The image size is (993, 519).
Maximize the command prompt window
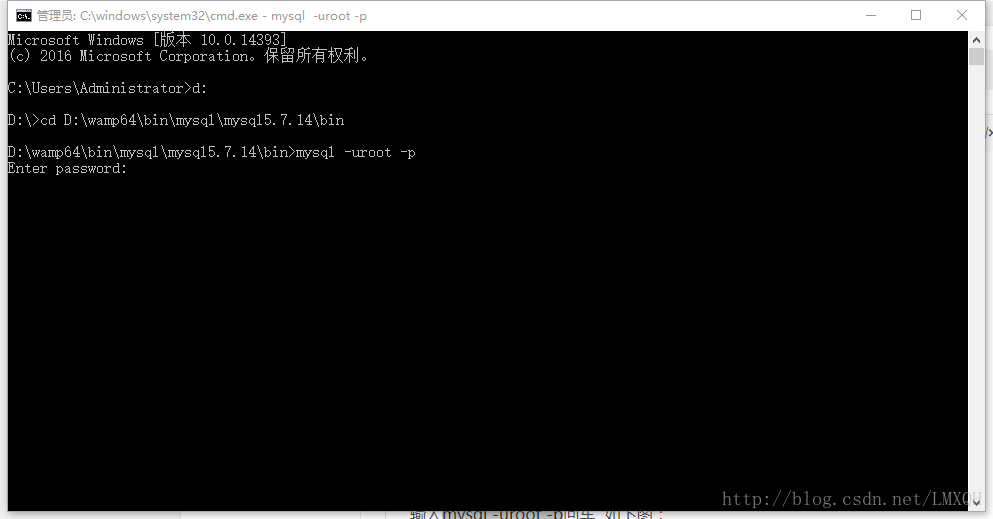(916, 15)
